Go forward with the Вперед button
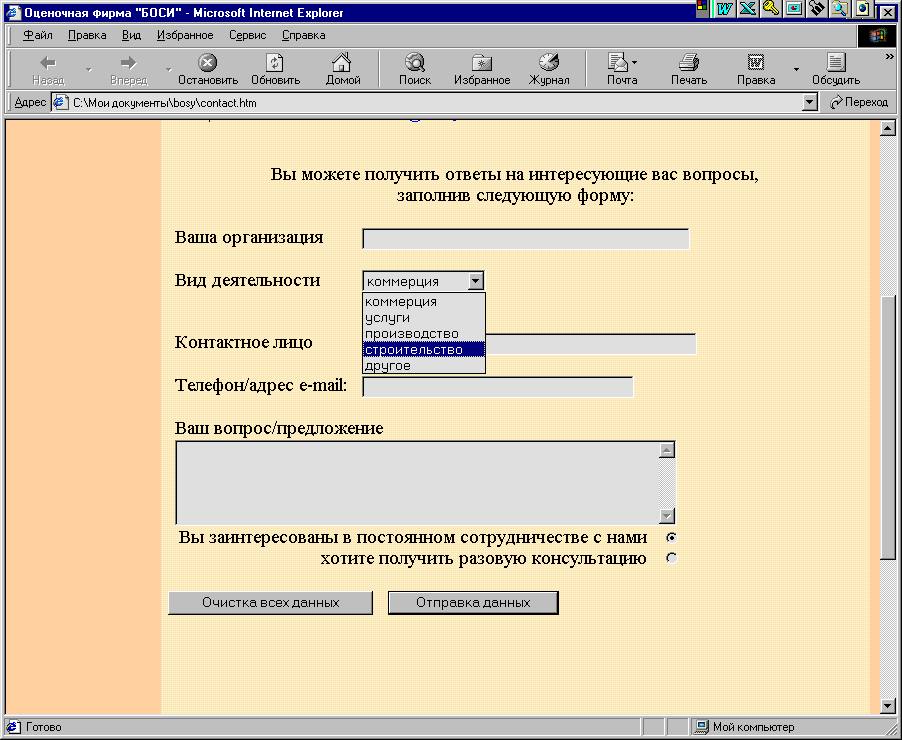The height and width of the screenshot is (740, 902). coord(128,69)
